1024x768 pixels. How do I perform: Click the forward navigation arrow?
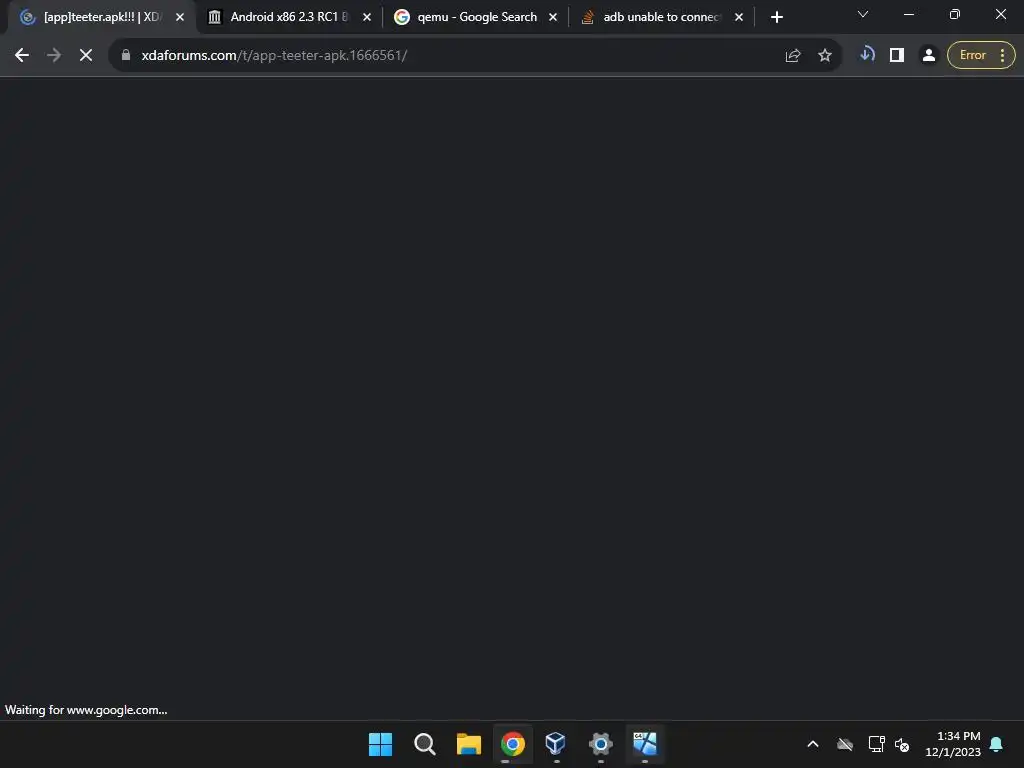[x=54, y=56]
